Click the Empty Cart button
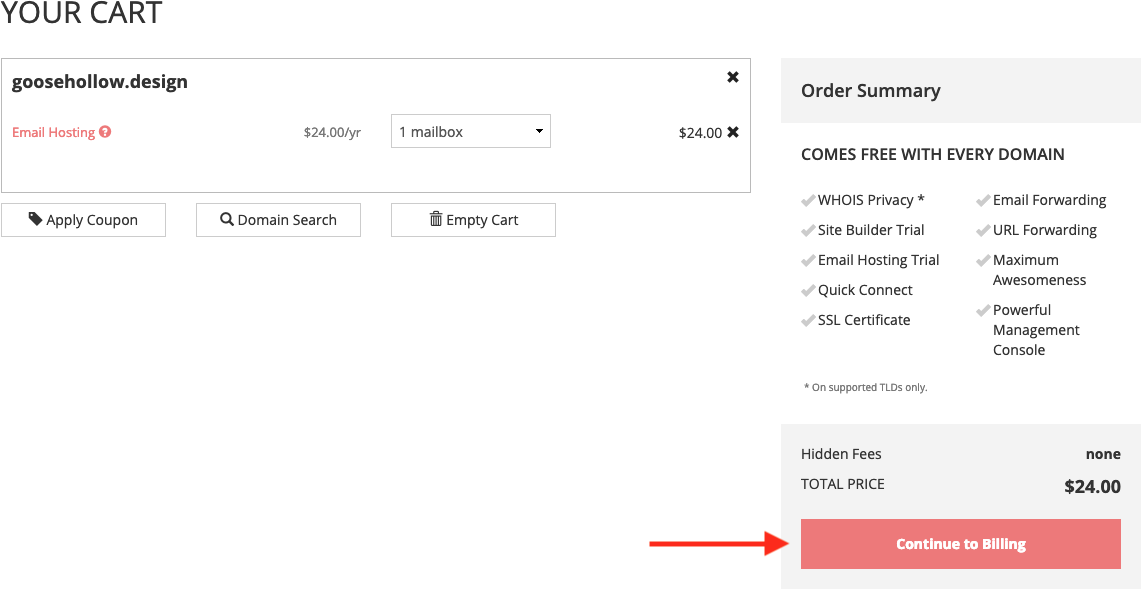 point(473,220)
